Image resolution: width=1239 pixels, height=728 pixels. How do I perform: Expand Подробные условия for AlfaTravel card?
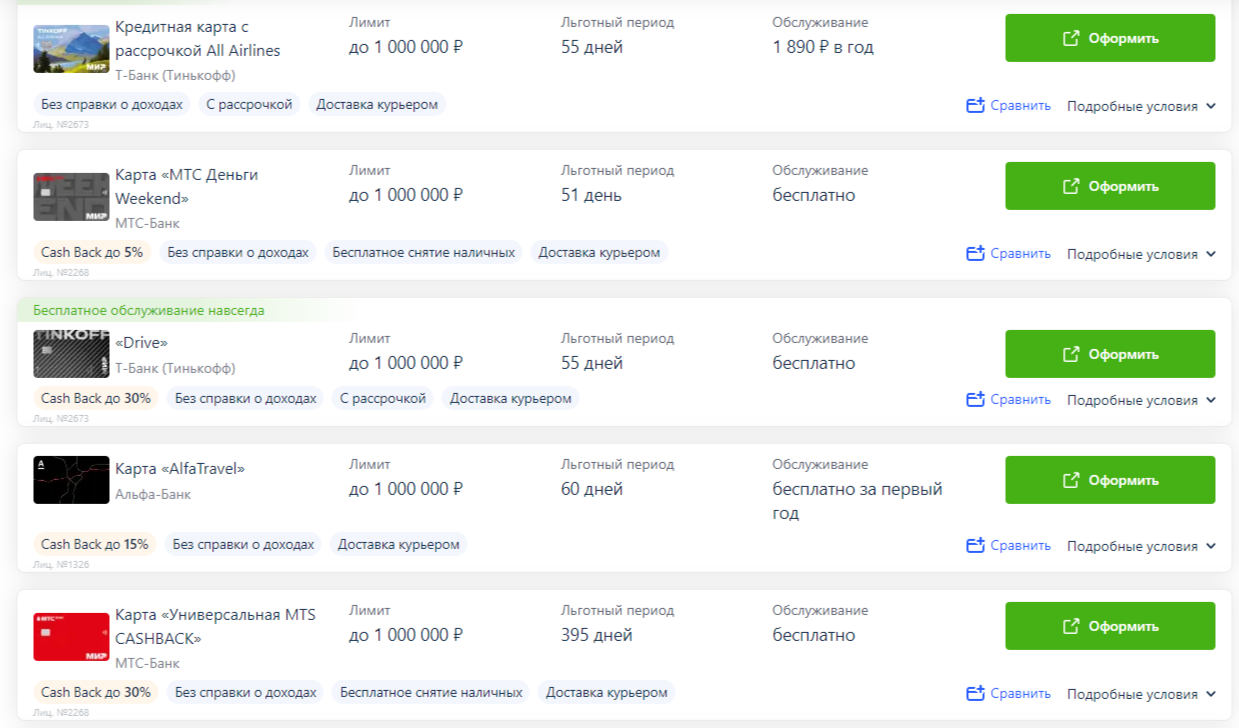point(1141,546)
